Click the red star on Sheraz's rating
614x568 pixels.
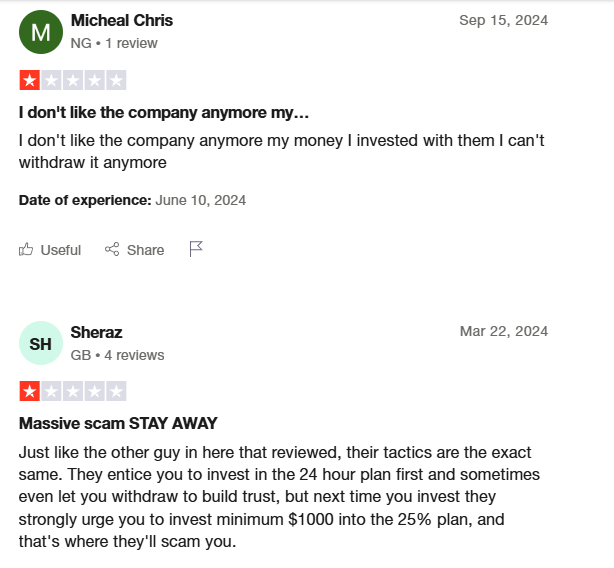point(29,391)
